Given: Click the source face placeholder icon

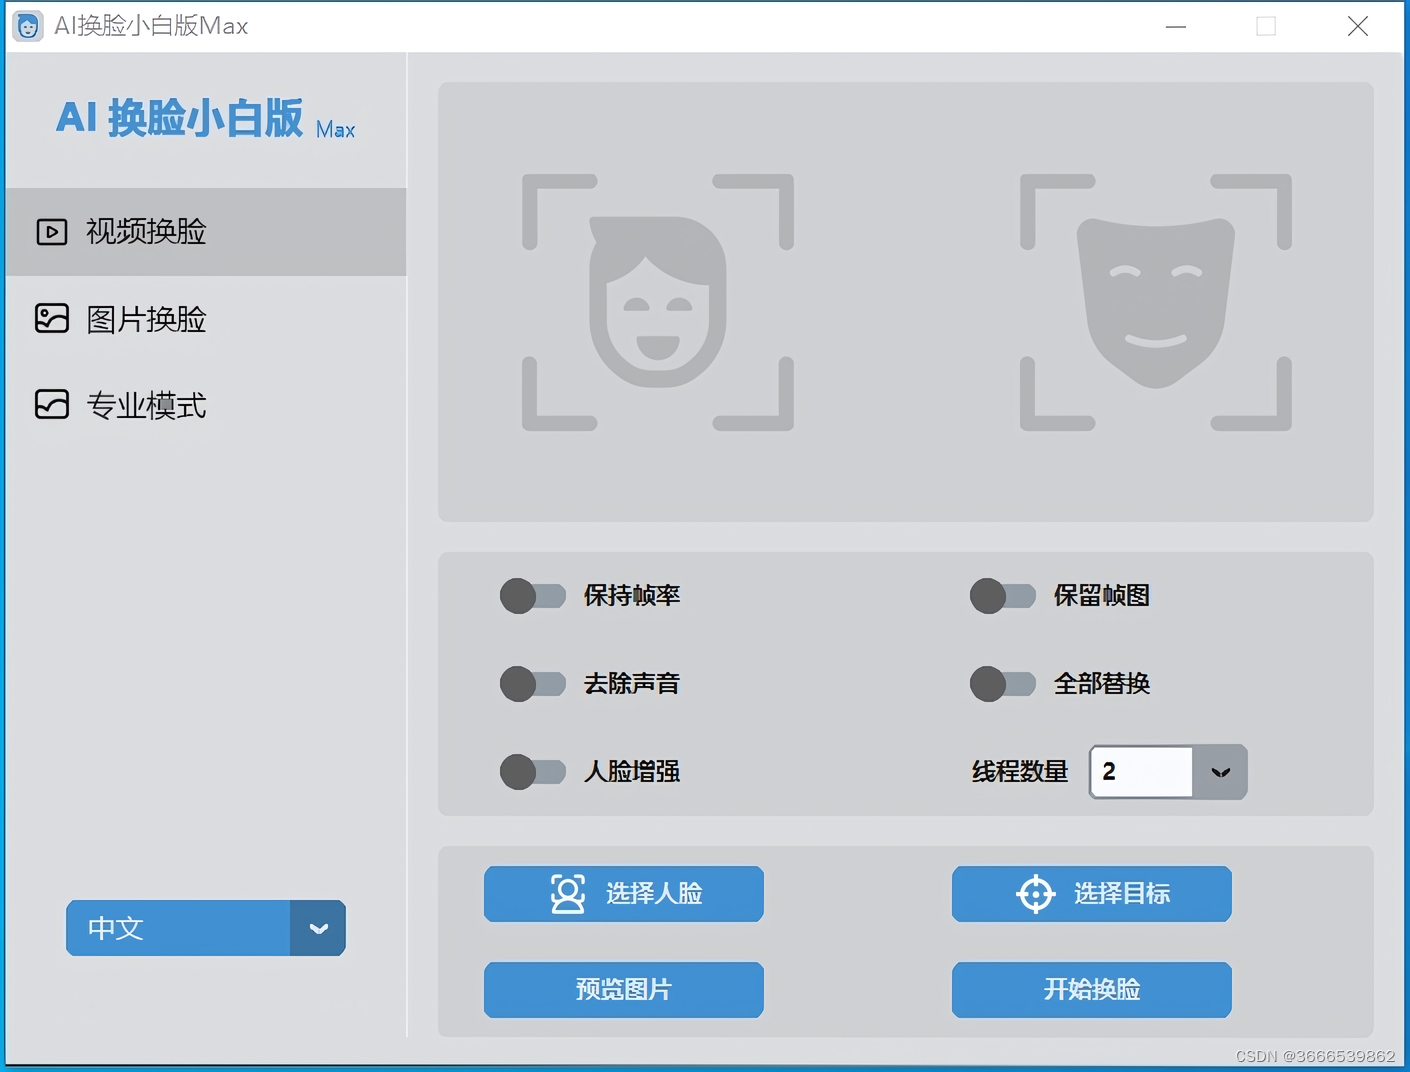Looking at the screenshot, I should (658, 303).
